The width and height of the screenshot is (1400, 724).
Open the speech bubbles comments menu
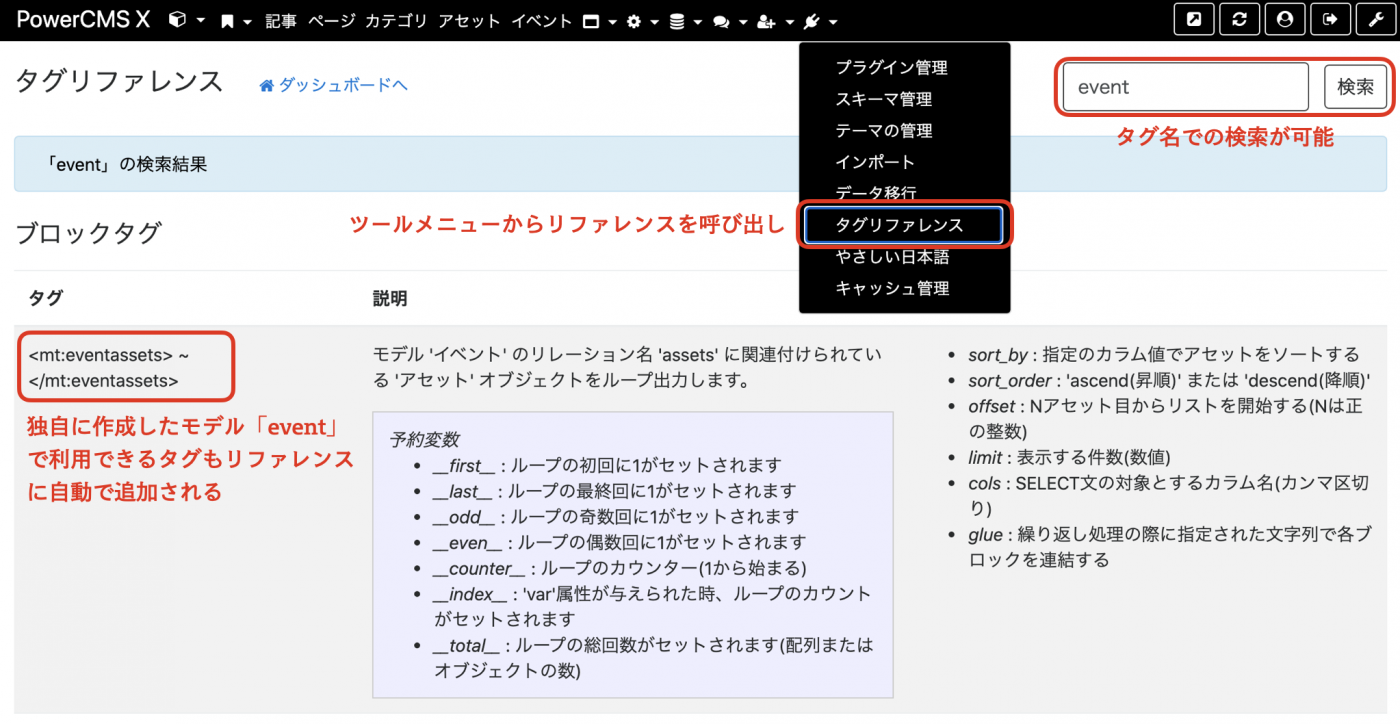(x=729, y=21)
